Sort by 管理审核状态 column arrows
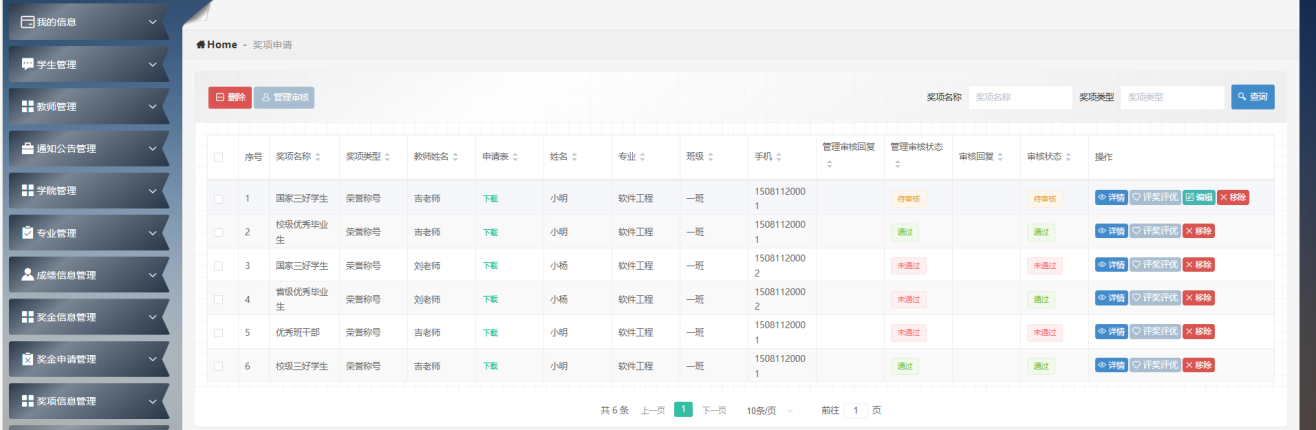The height and width of the screenshot is (430, 1316). tap(896, 165)
